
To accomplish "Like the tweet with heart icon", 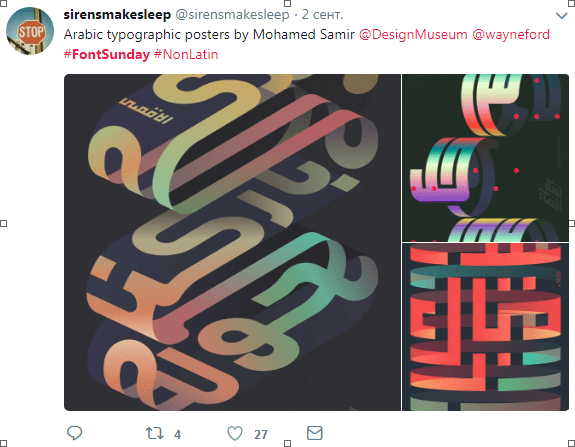I will point(235,433).
